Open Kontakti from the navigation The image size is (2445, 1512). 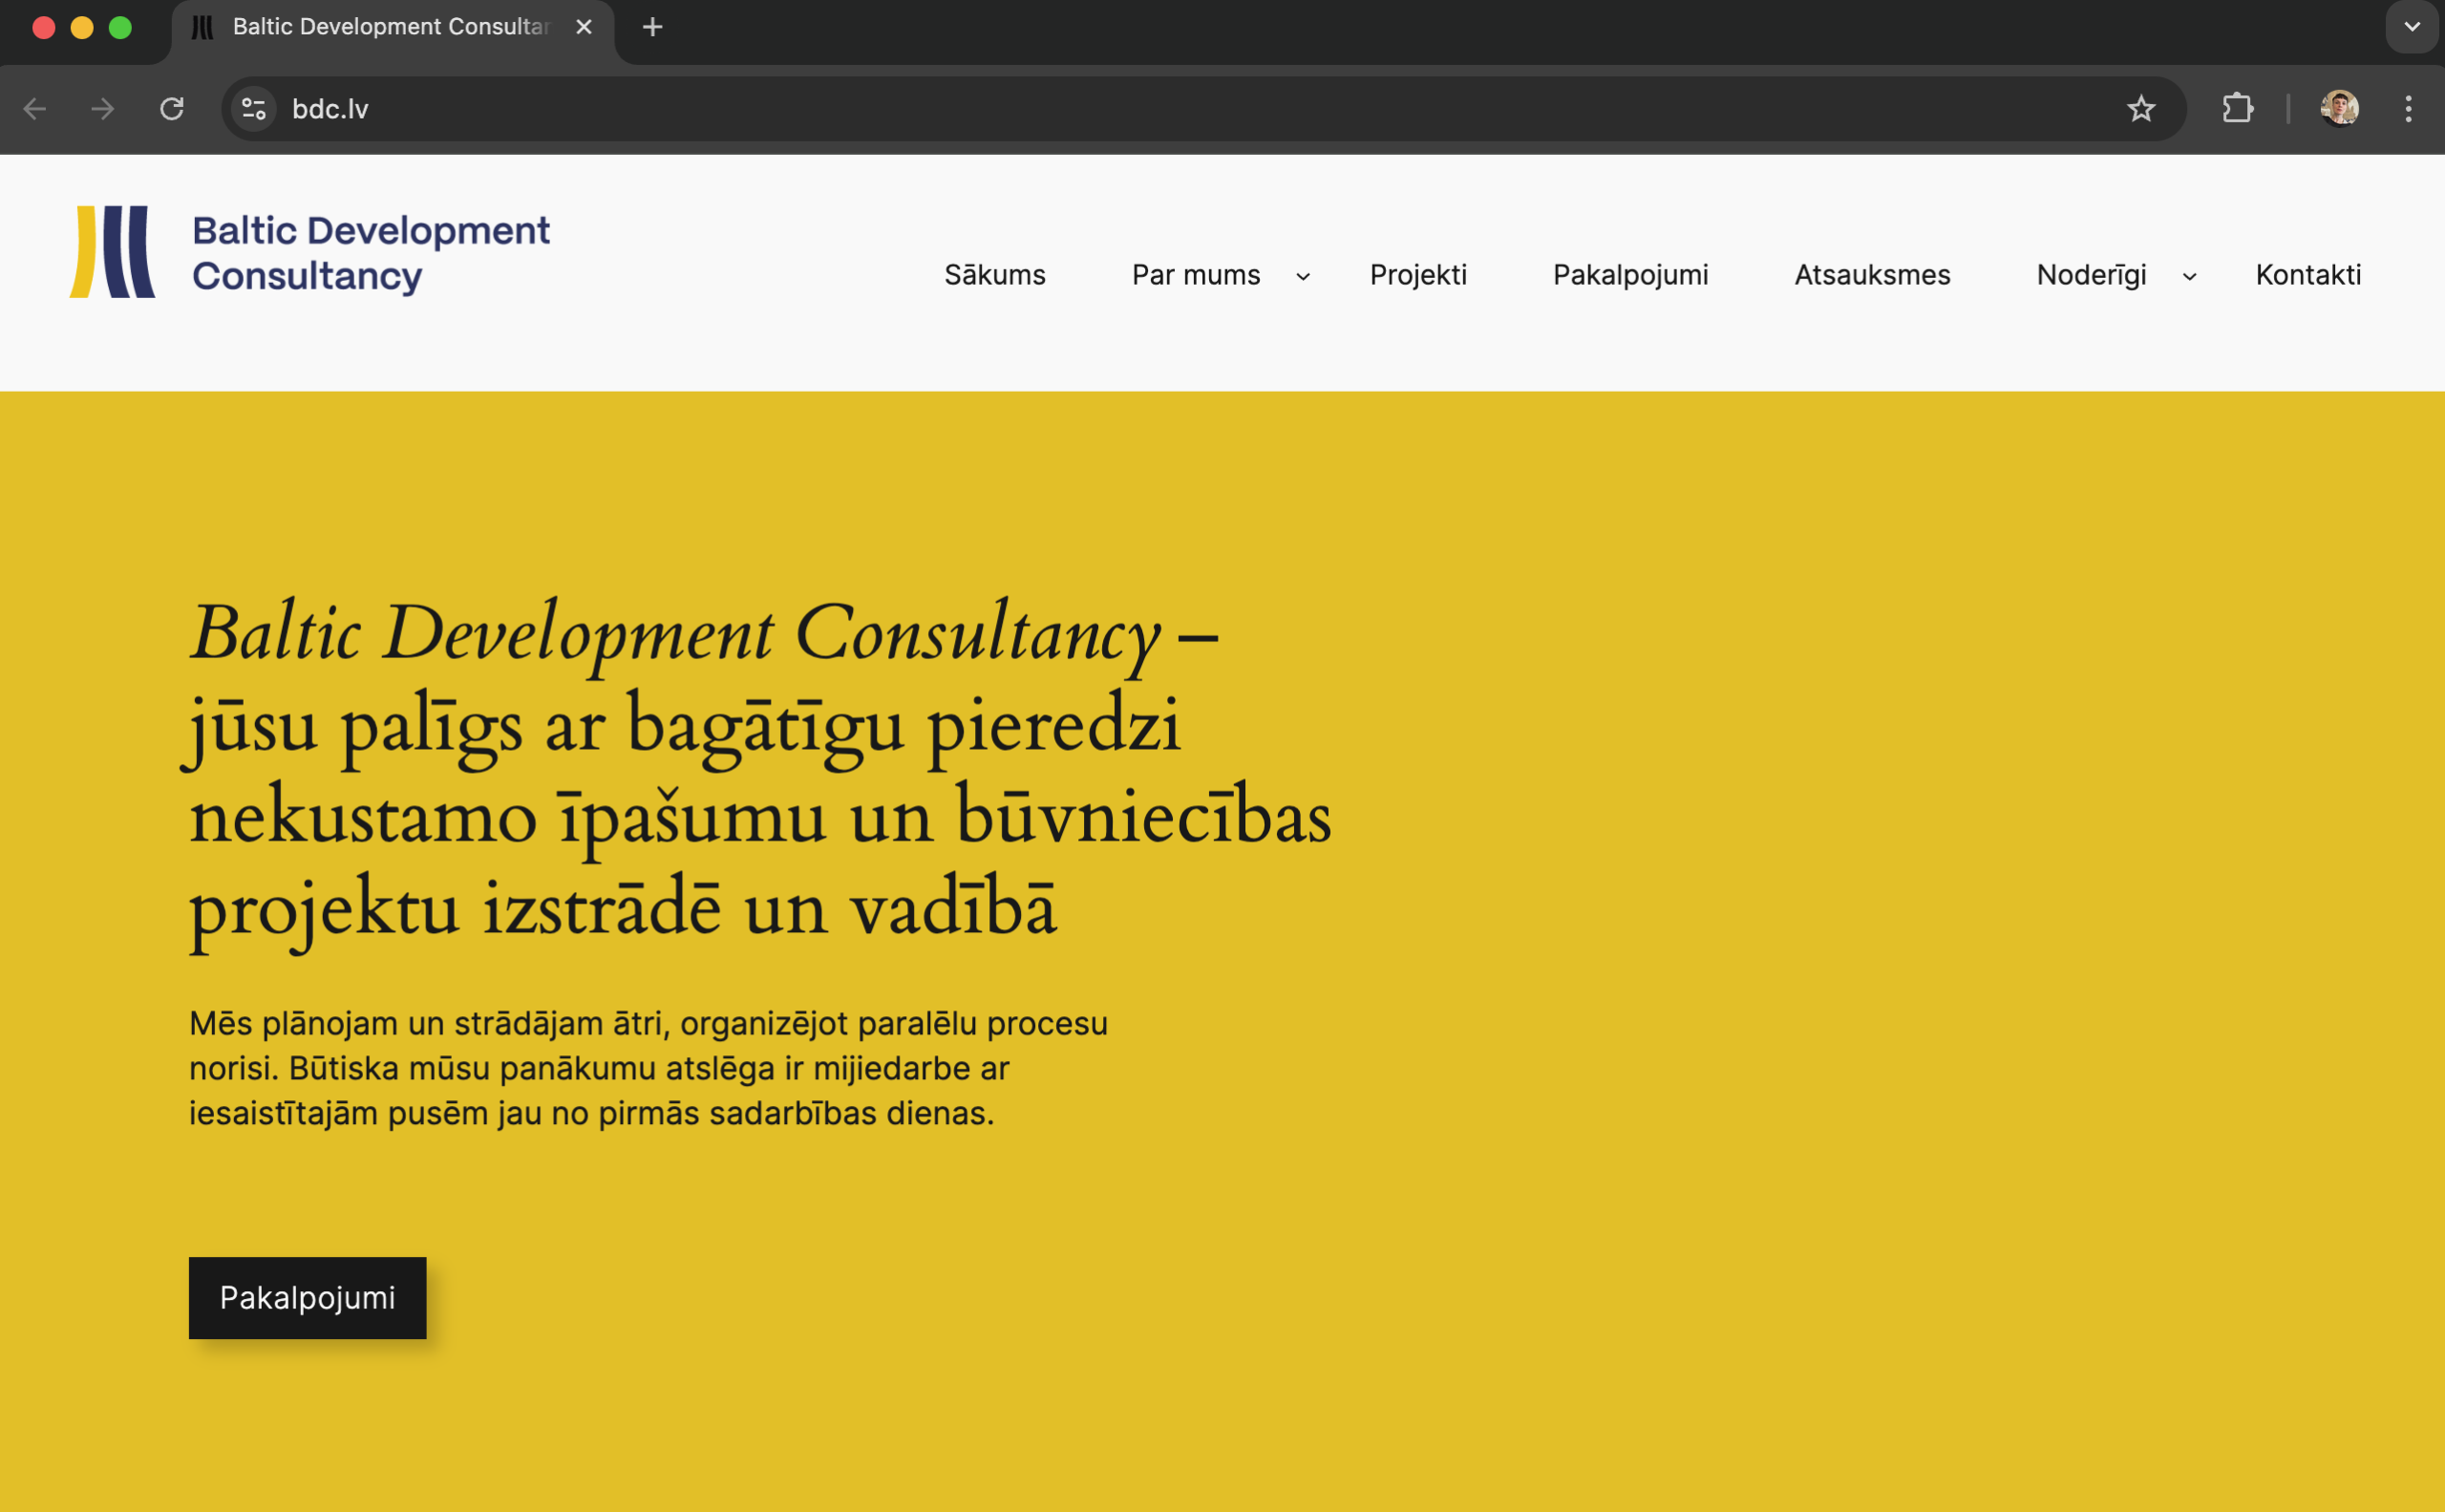click(x=2307, y=275)
